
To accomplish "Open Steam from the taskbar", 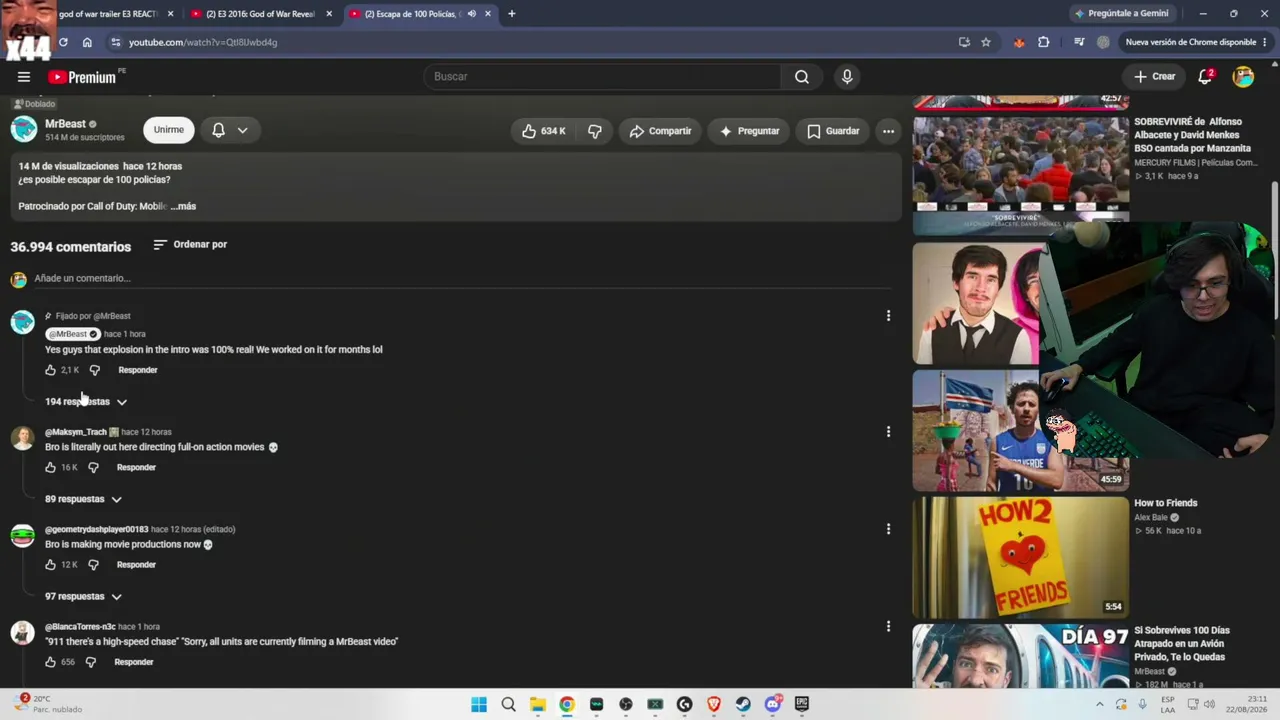I will [x=743, y=704].
